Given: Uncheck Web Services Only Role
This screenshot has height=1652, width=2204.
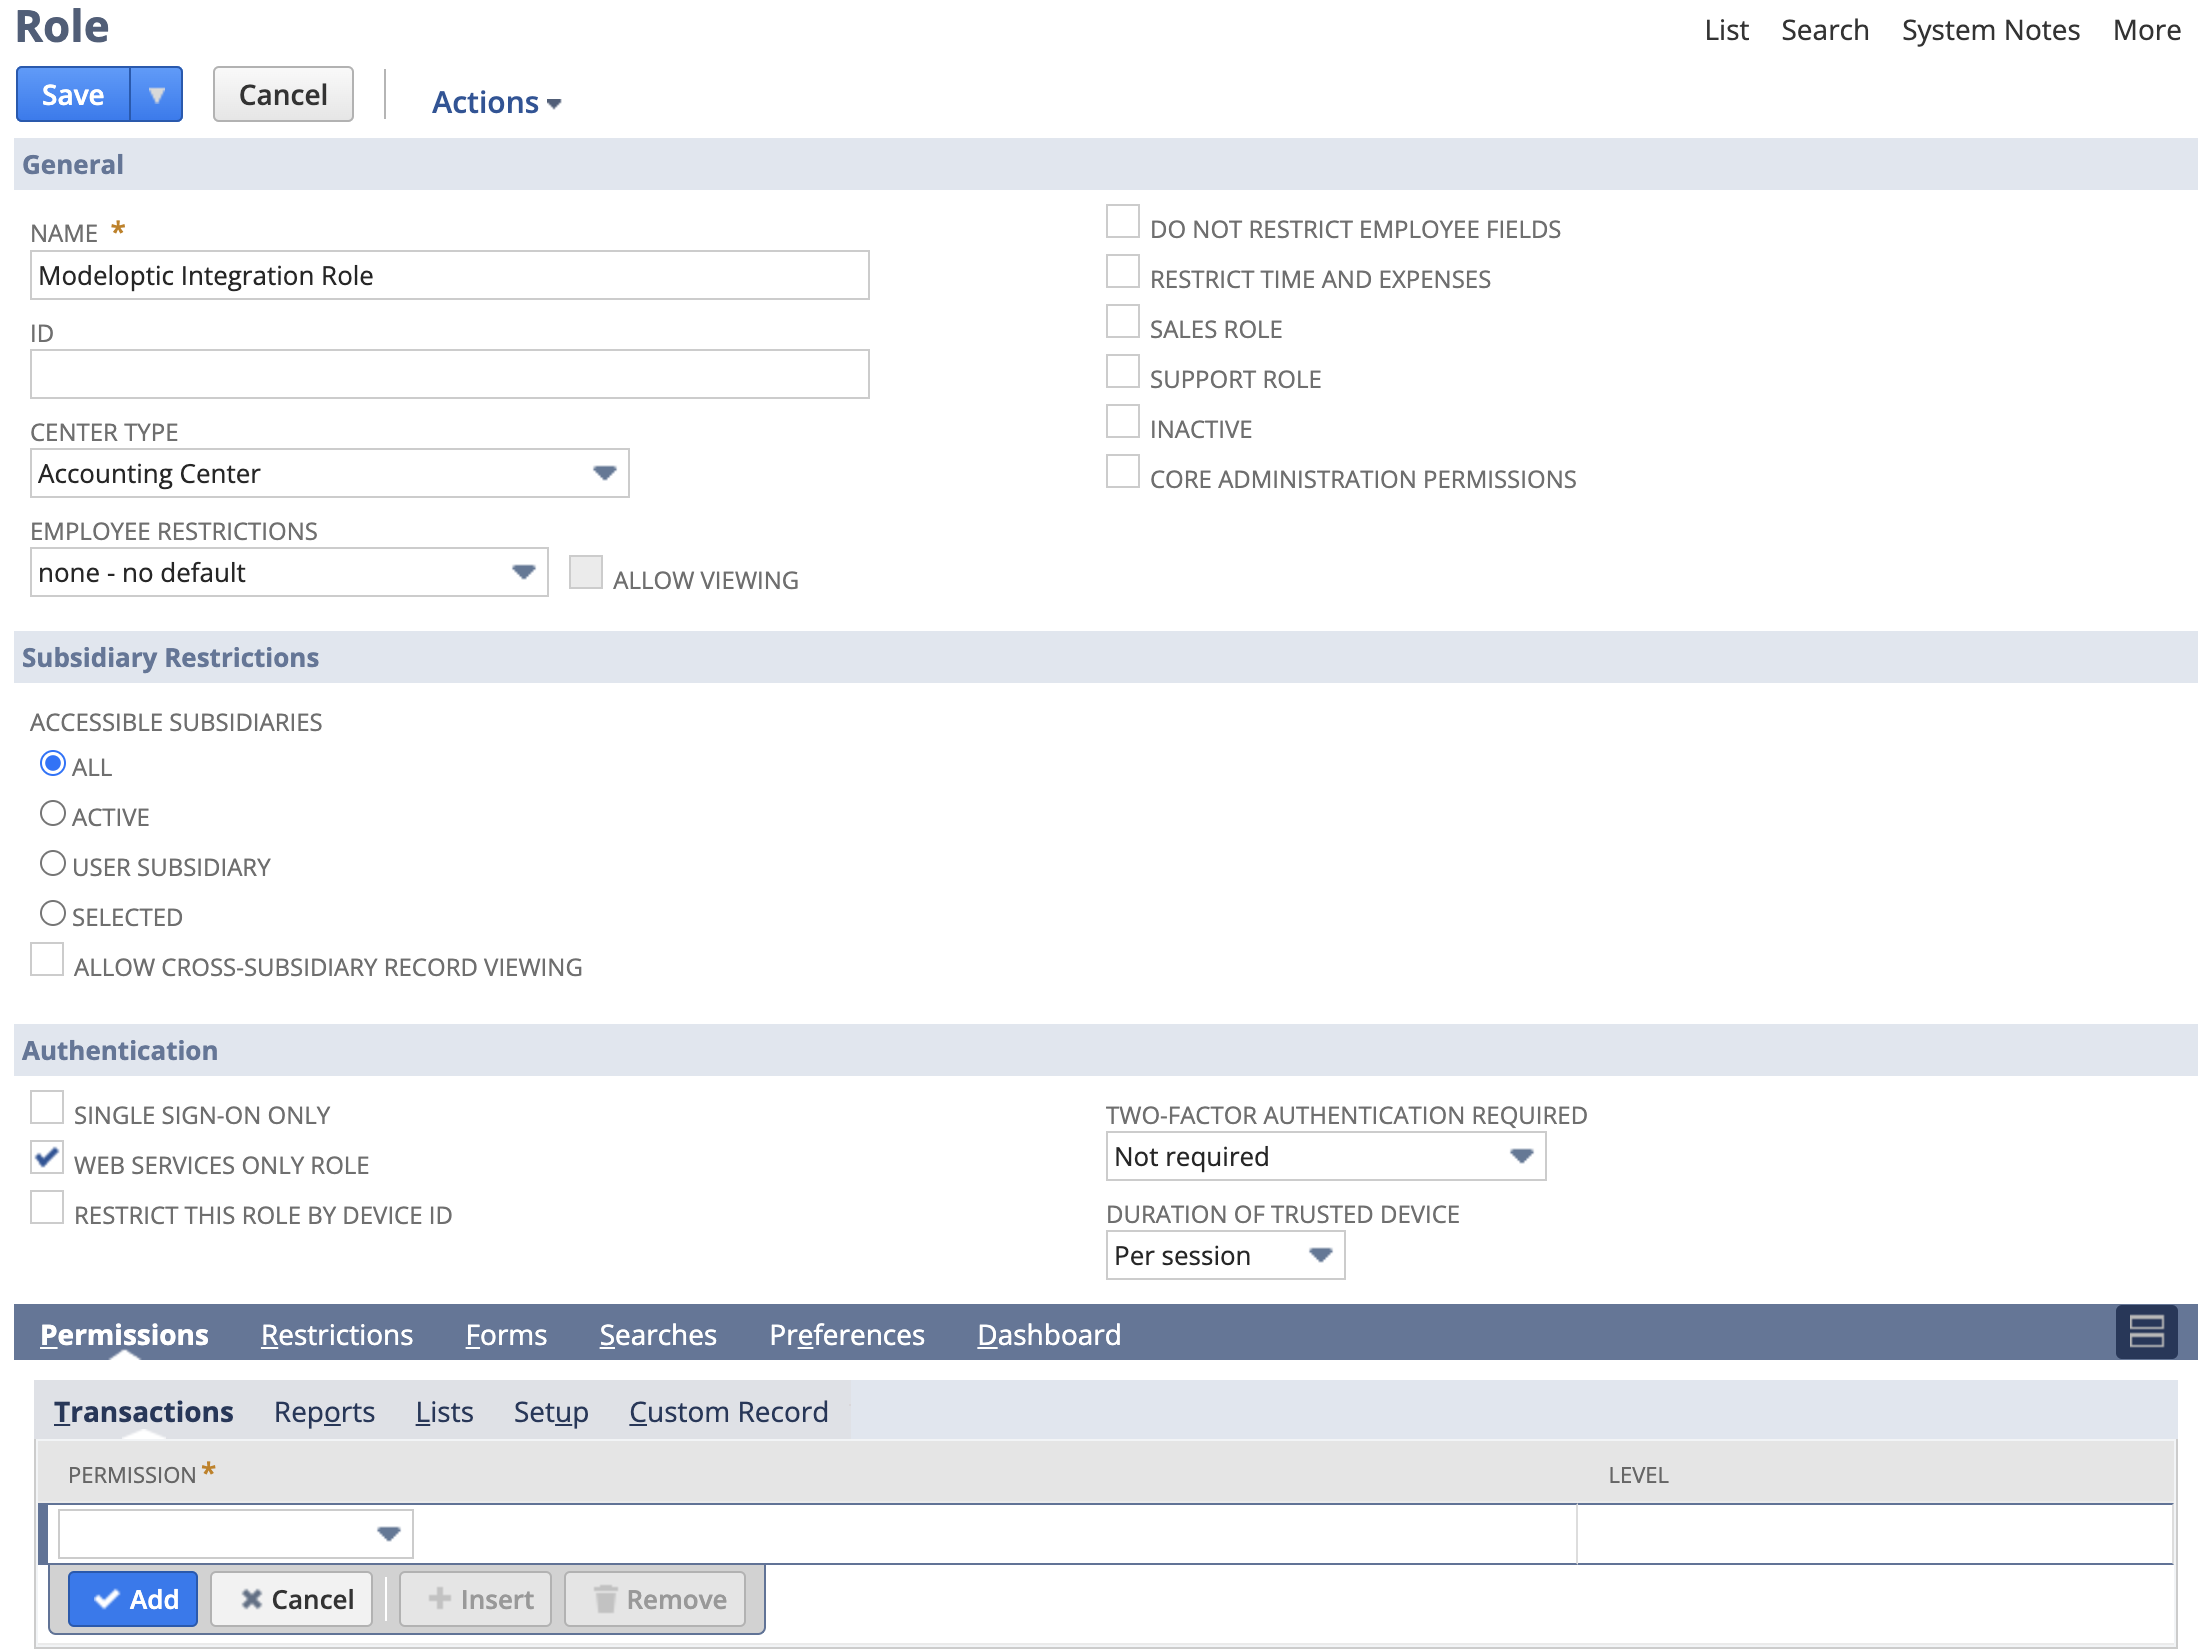Looking at the screenshot, I should pos(47,1158).
